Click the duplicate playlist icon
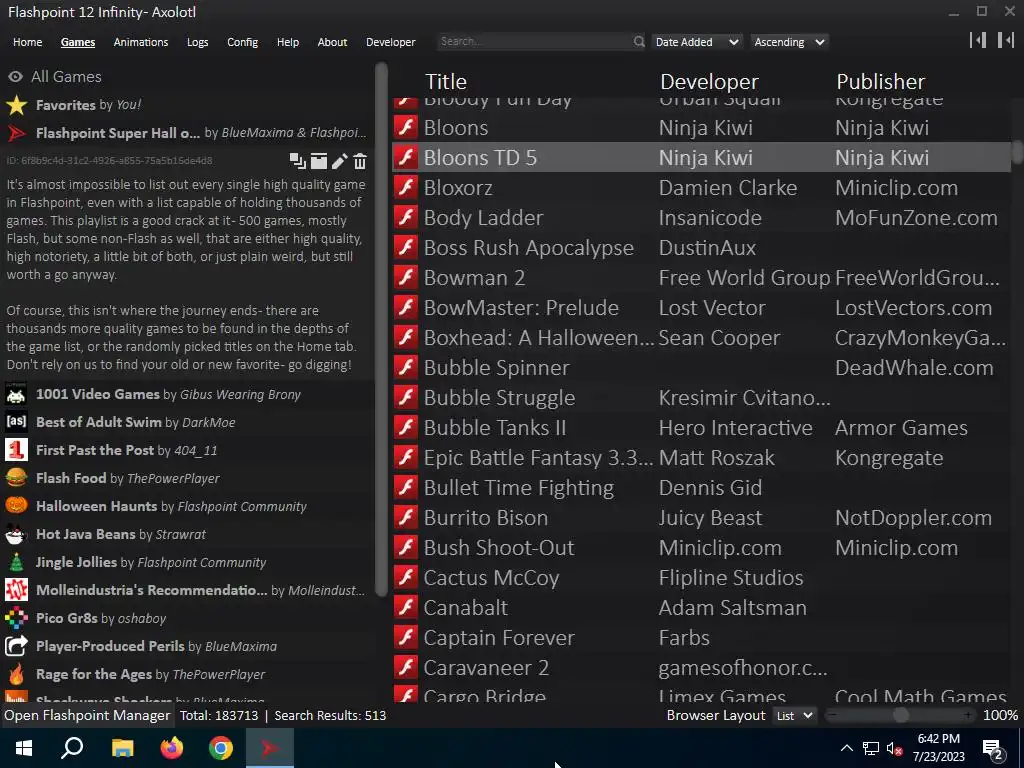This screenshot has width=1024, height=768. pos(297,161)
